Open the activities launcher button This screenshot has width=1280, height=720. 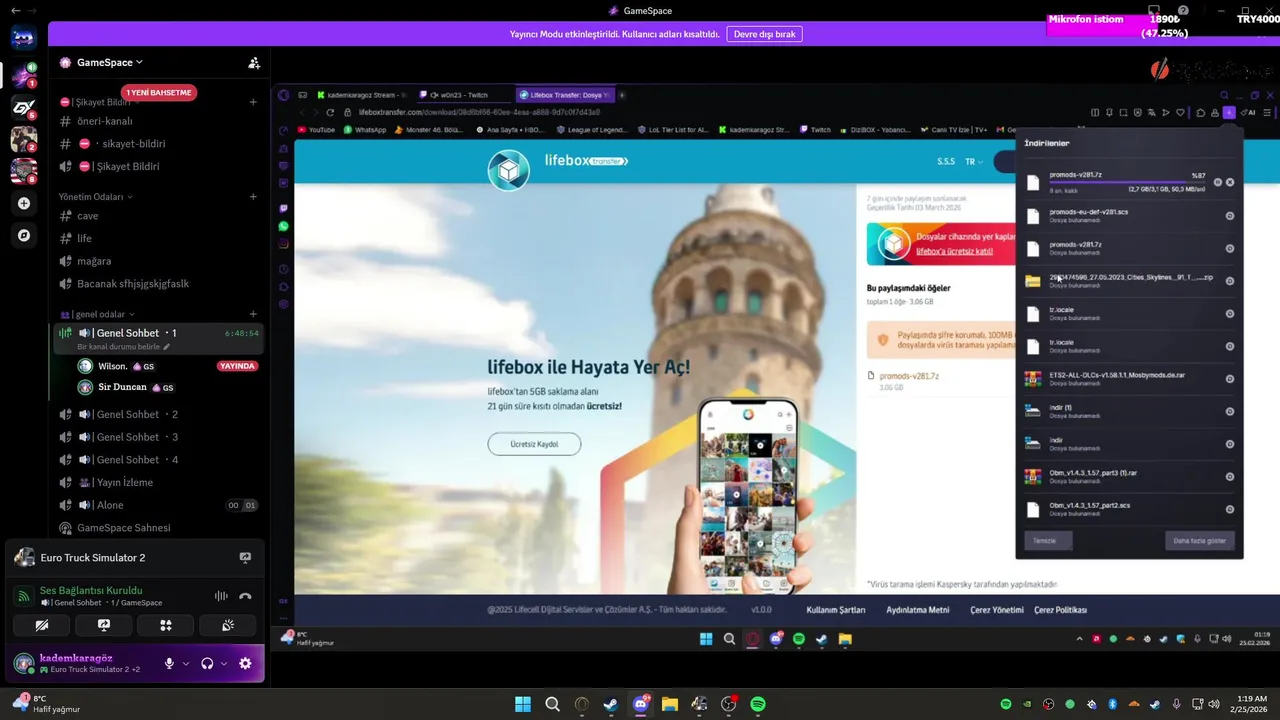(165, 625)
